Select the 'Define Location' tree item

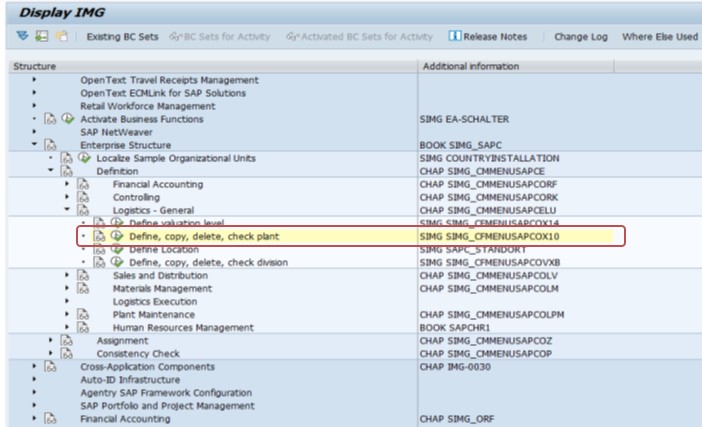164,249
